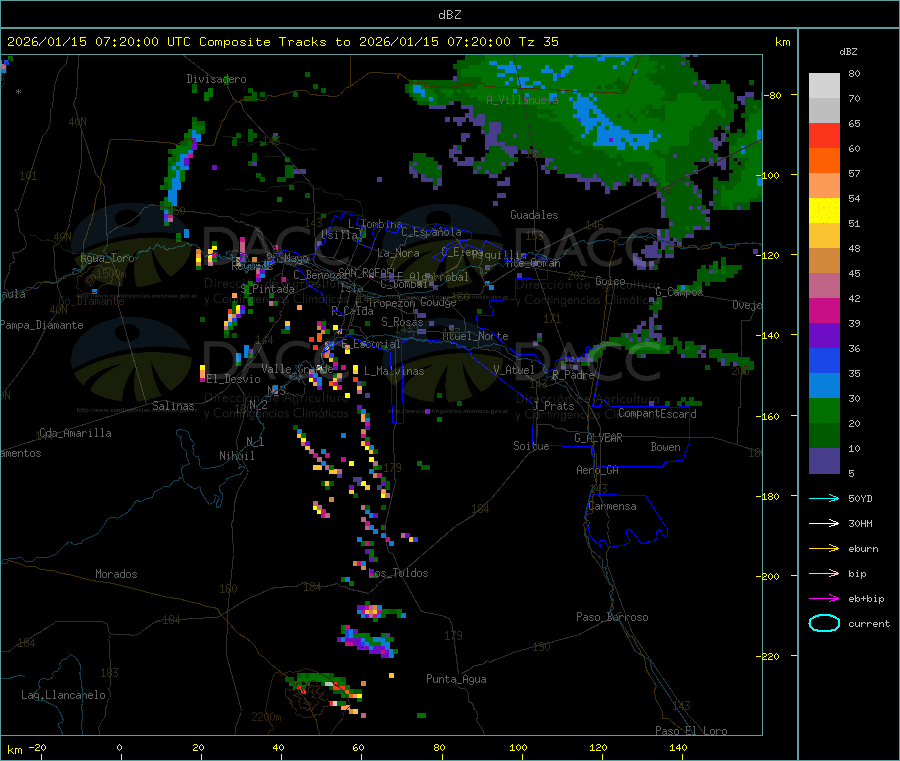Image resolution: width=900 pixels, height=761 pixels.
Task: Click the Punta_Agua map label
Action: 456,680
